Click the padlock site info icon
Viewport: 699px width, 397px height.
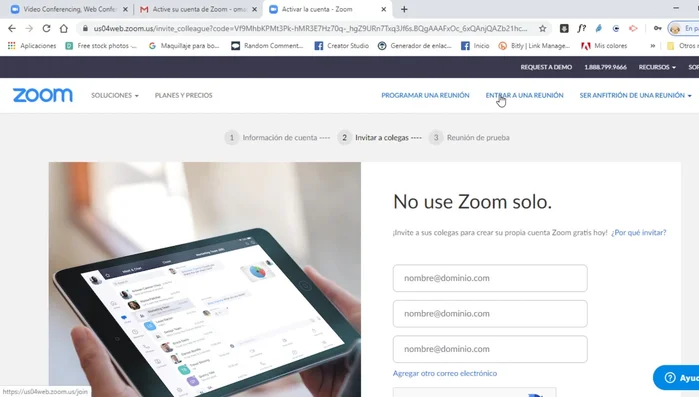tap(85, 29)
